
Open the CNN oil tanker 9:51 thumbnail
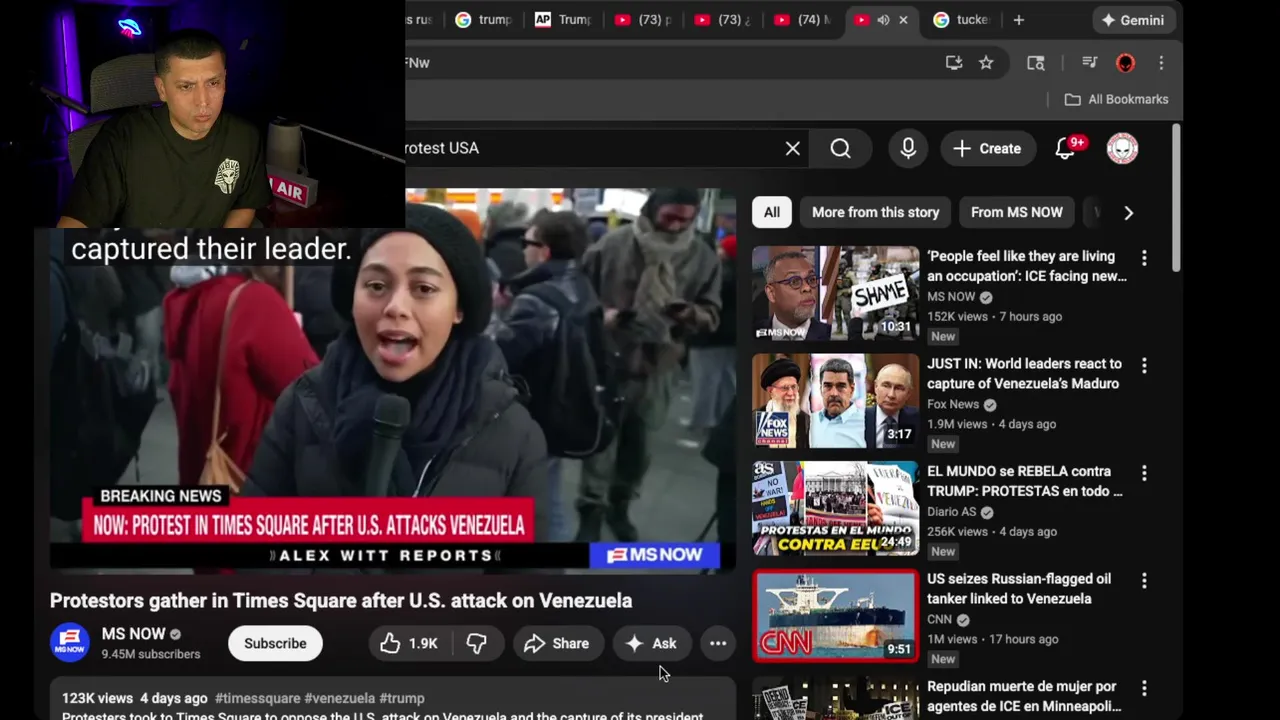click(835, 615)
